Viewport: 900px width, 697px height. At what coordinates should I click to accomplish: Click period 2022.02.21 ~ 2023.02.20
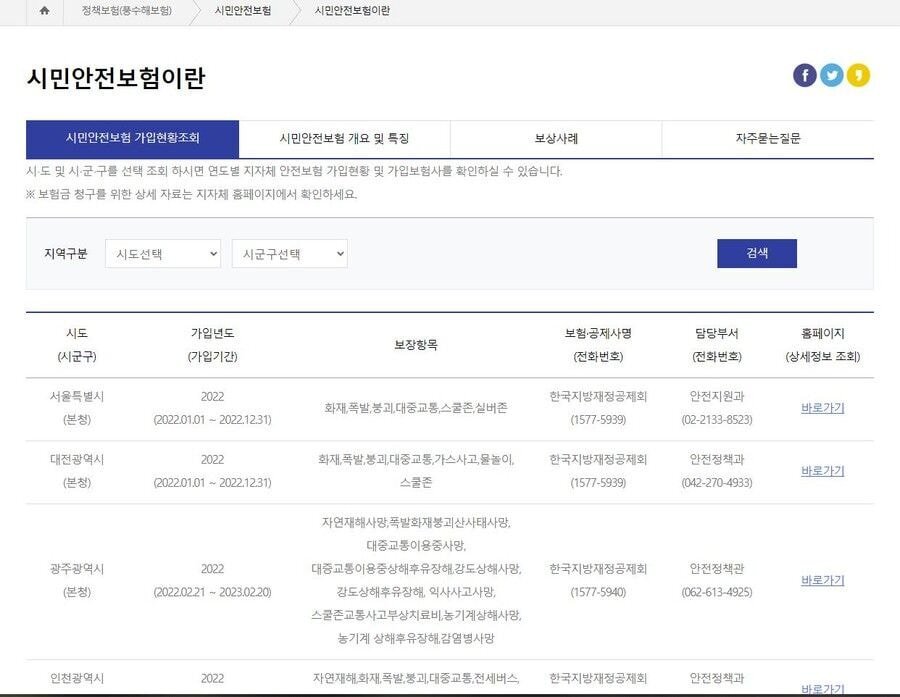[212, 592]
